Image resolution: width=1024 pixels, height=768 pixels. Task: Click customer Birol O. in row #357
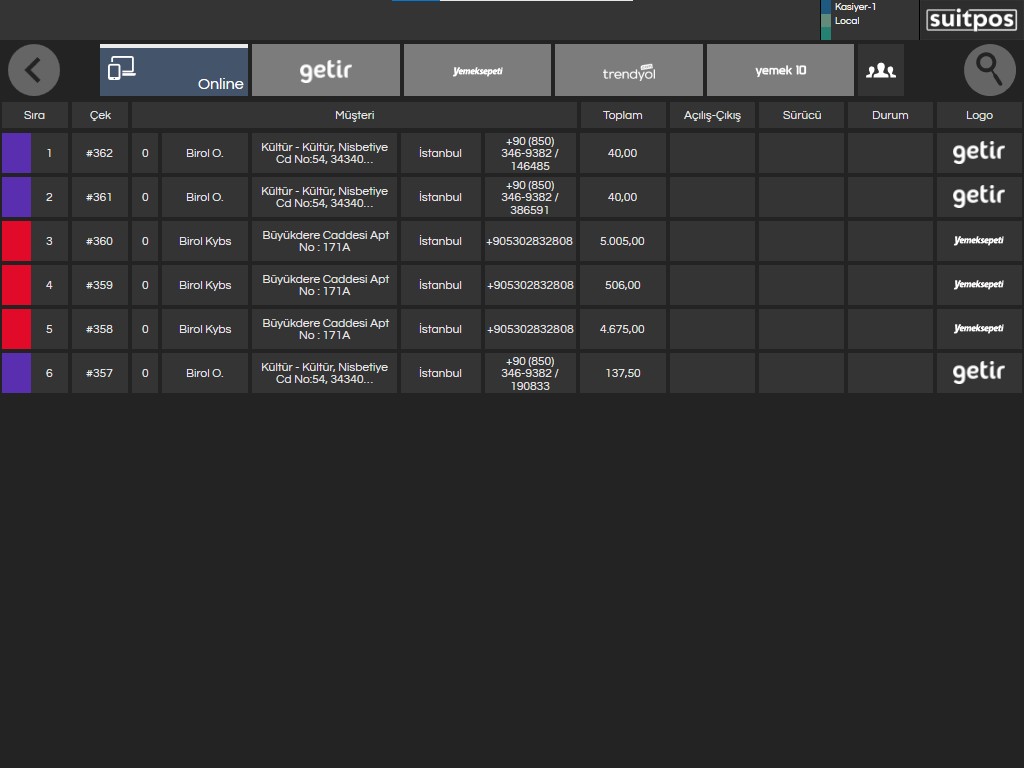[x=205, y=373]
